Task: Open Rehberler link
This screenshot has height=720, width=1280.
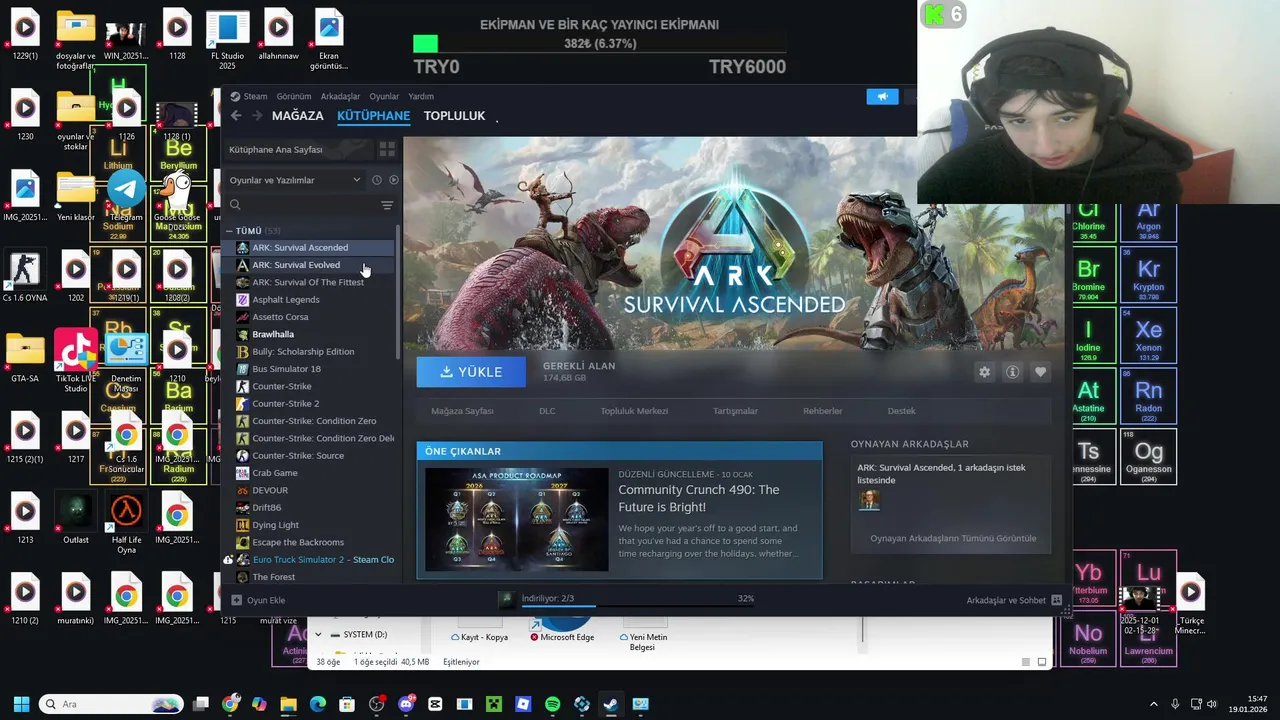Action: 823,411
